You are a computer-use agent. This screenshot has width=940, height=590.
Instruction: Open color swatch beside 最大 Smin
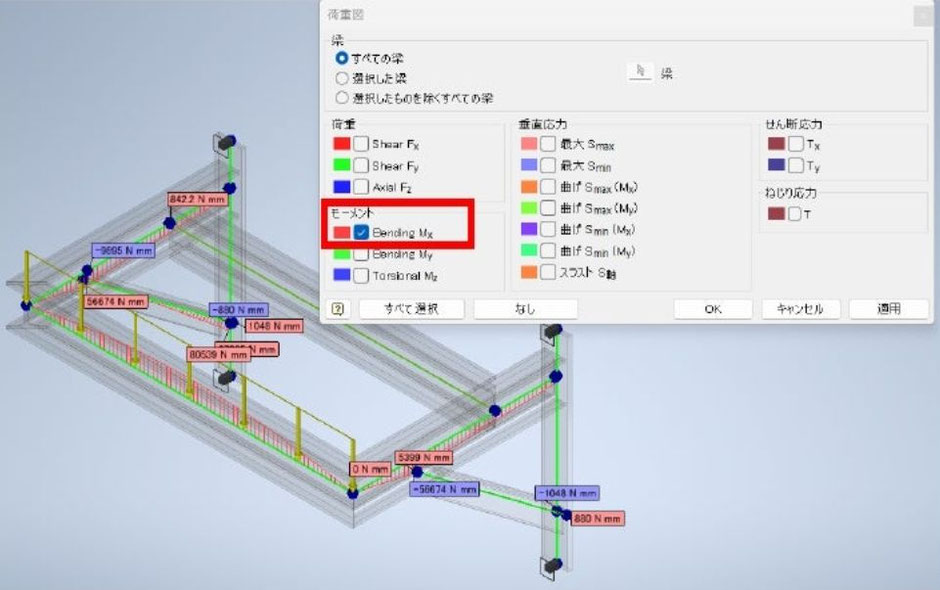(529, 165)
